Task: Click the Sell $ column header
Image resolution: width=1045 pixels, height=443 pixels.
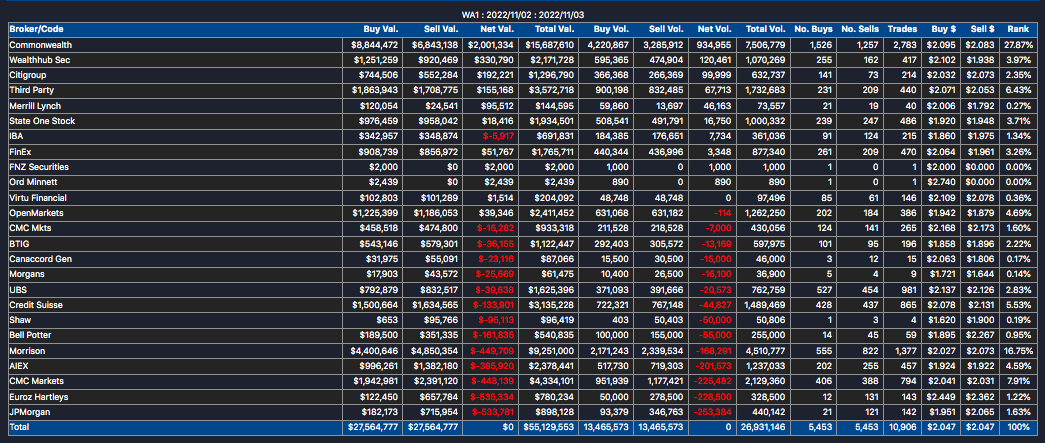Action: point(982,29)
